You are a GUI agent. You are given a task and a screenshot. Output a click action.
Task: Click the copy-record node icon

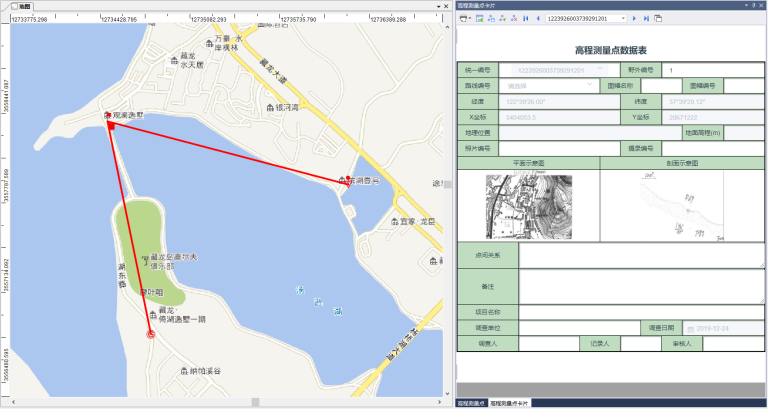click(491, 18)
